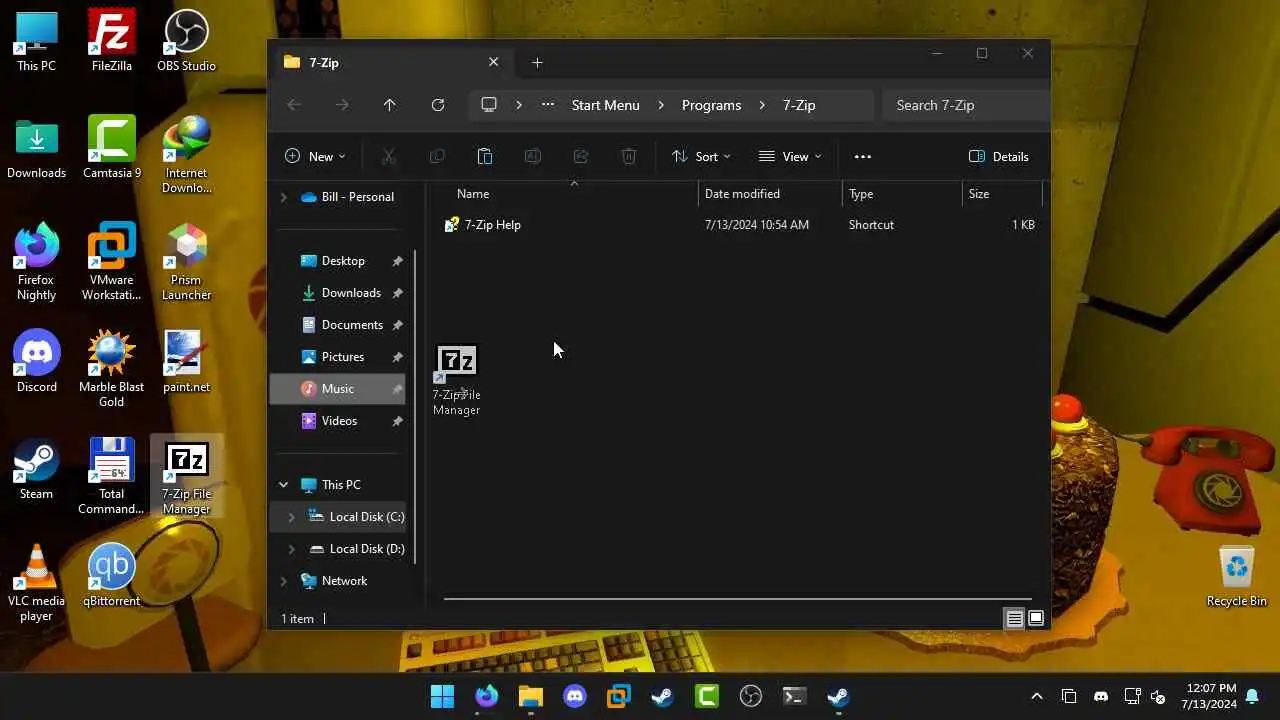Open VLC media player desktop shortcut
Viewport: 1280px width, 720px height.
click(x=36, y=583)
